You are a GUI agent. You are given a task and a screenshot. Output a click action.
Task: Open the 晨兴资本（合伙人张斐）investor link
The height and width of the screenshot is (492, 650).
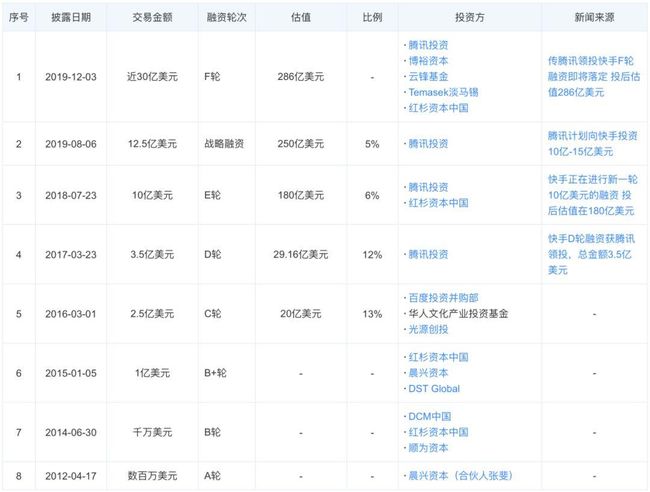click(461, 476)
